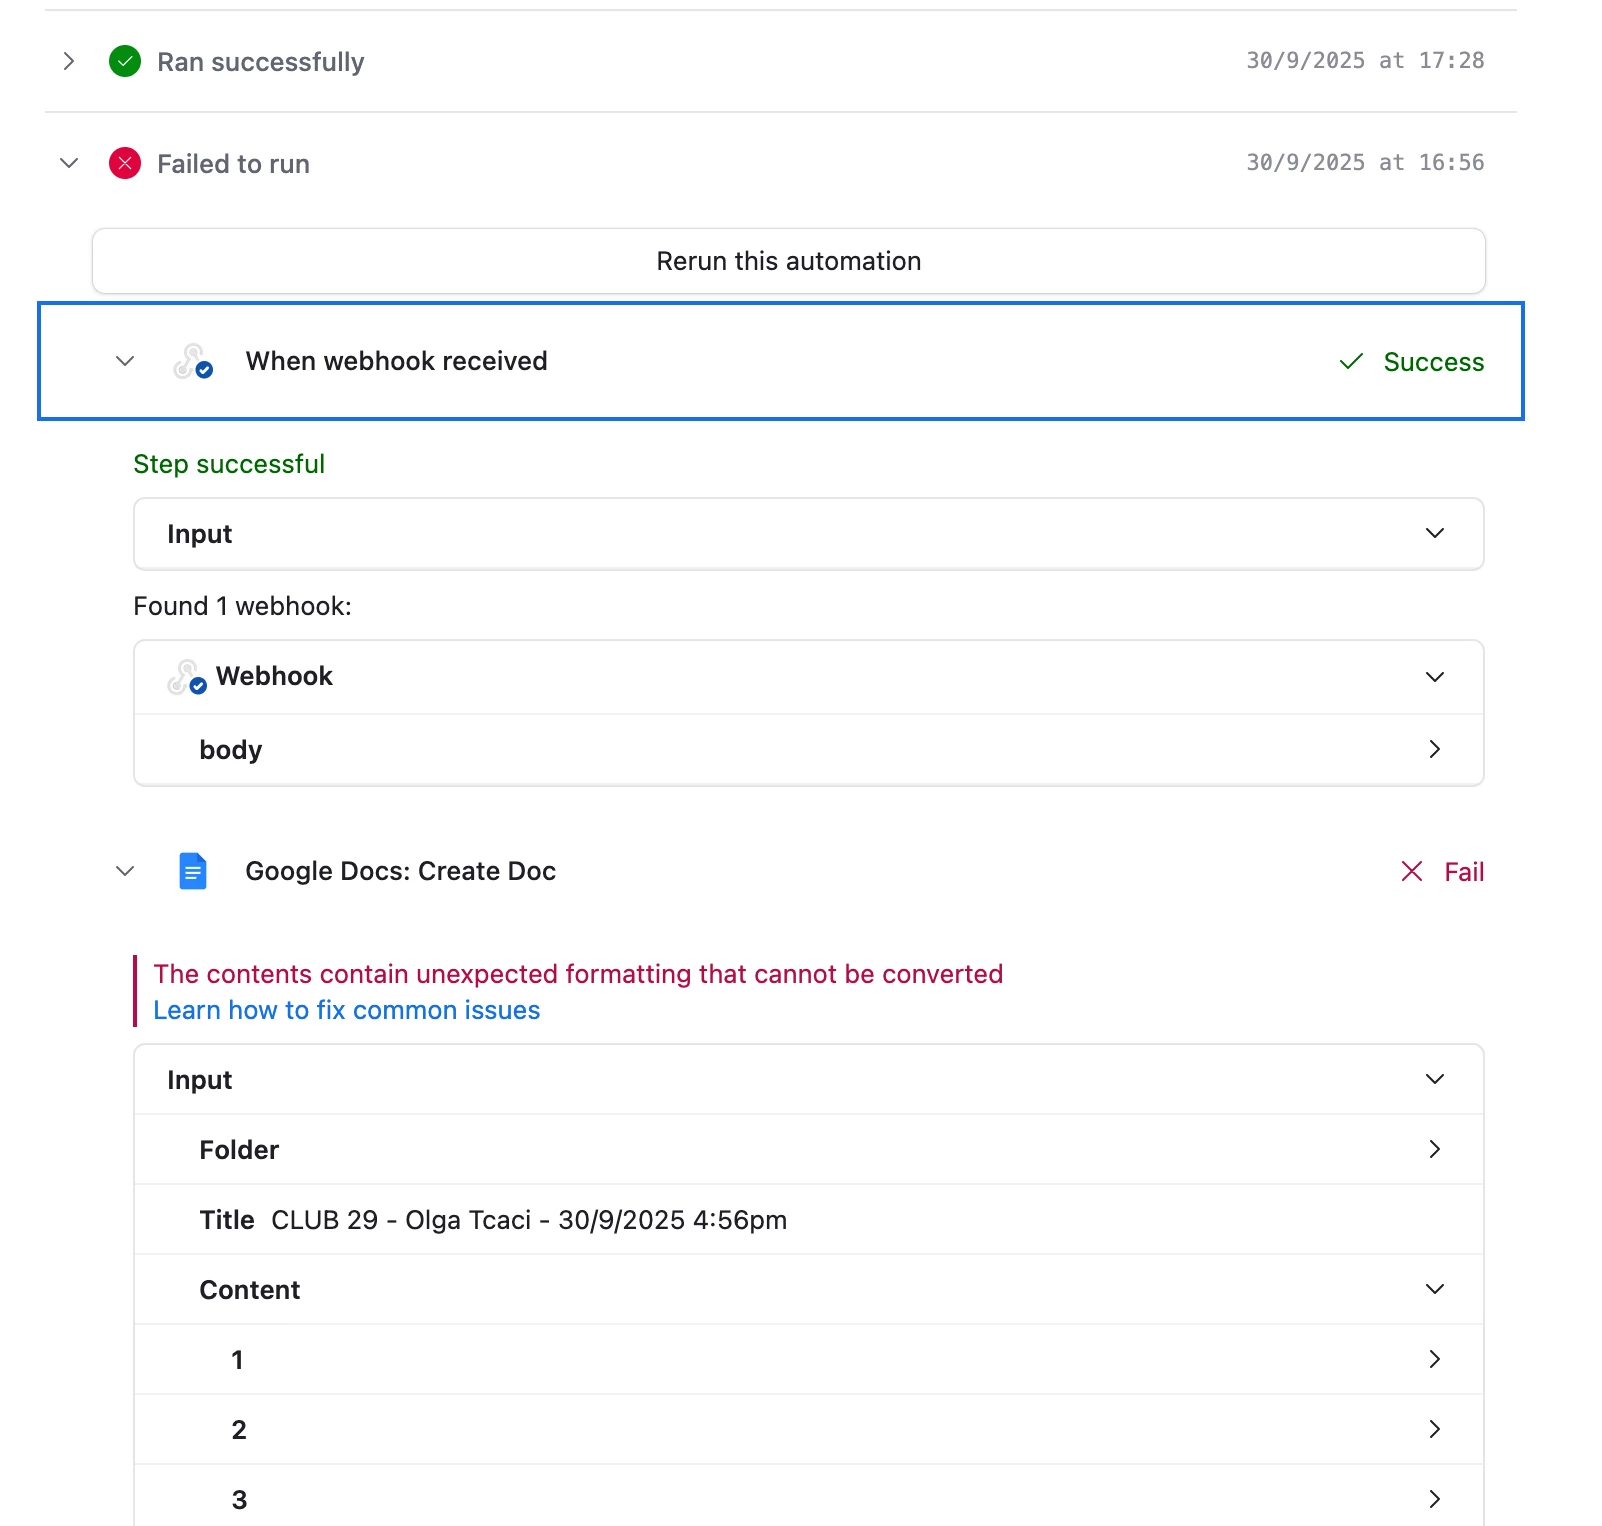This screenshot has height=1526, width=1602.
Task: Click the green Success check indicator
Action: pyautogui.click(x=1351, y=362)
